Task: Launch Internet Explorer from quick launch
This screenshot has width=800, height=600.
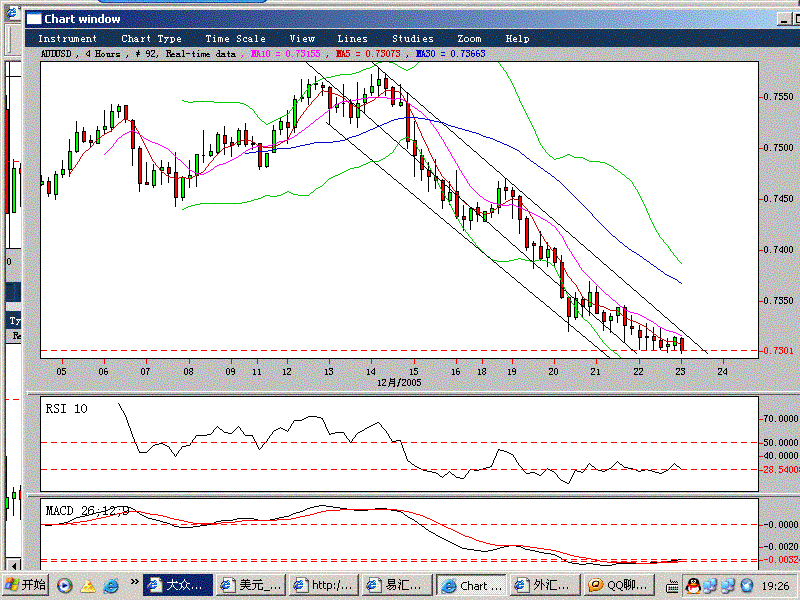Action: (x=110, y=586)
